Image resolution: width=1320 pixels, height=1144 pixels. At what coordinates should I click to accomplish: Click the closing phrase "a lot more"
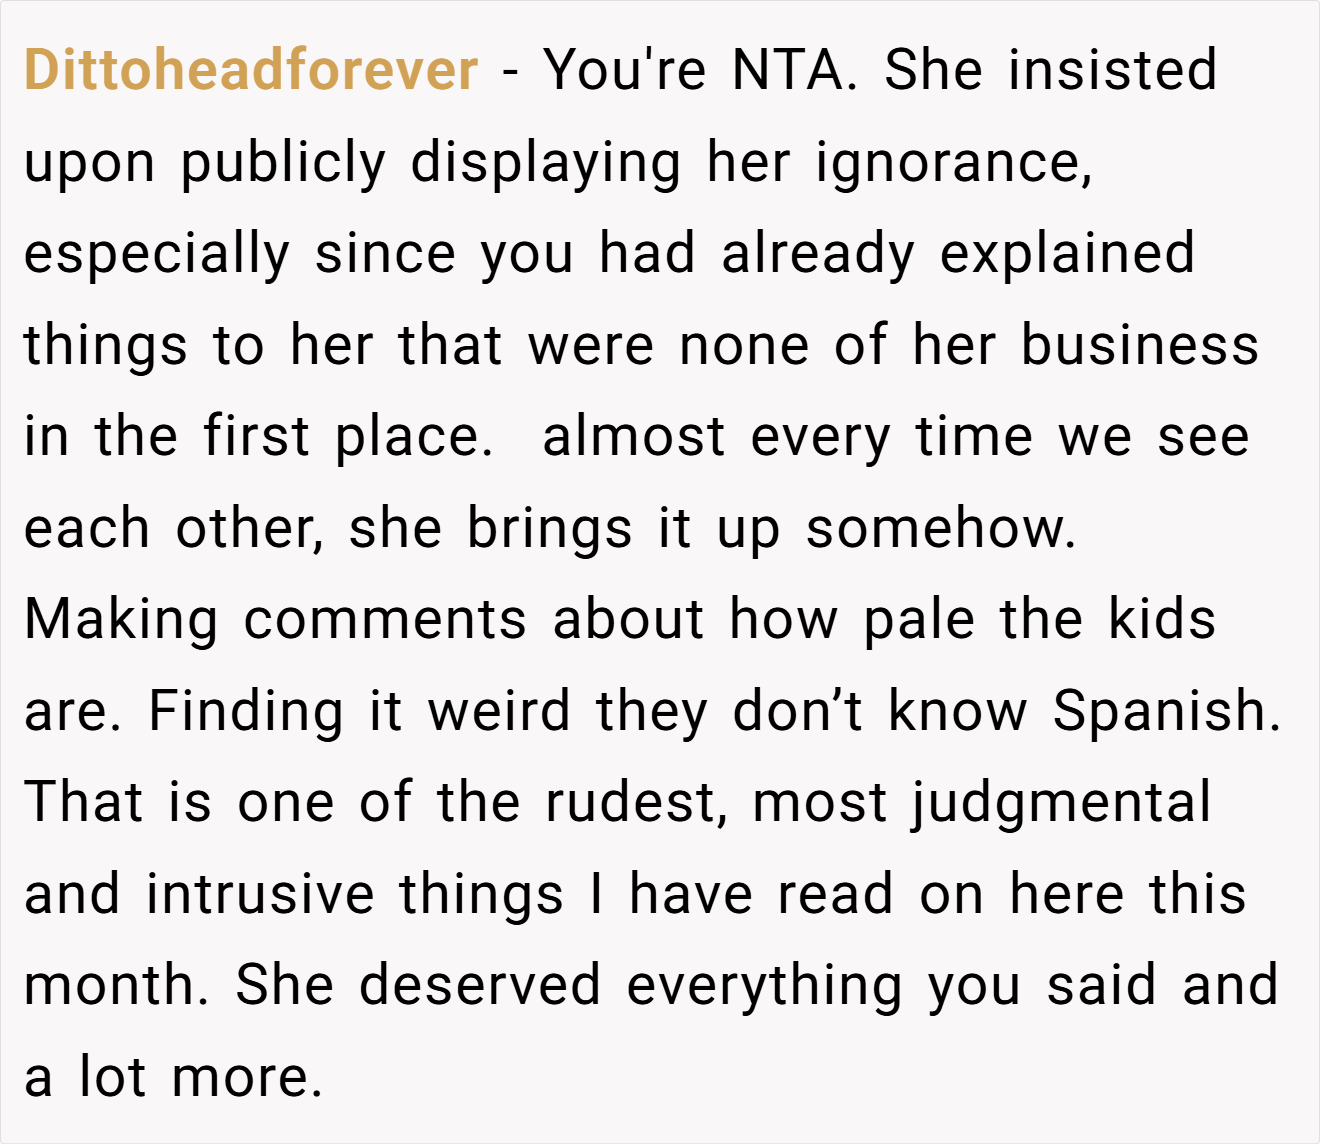[174, 1077]
